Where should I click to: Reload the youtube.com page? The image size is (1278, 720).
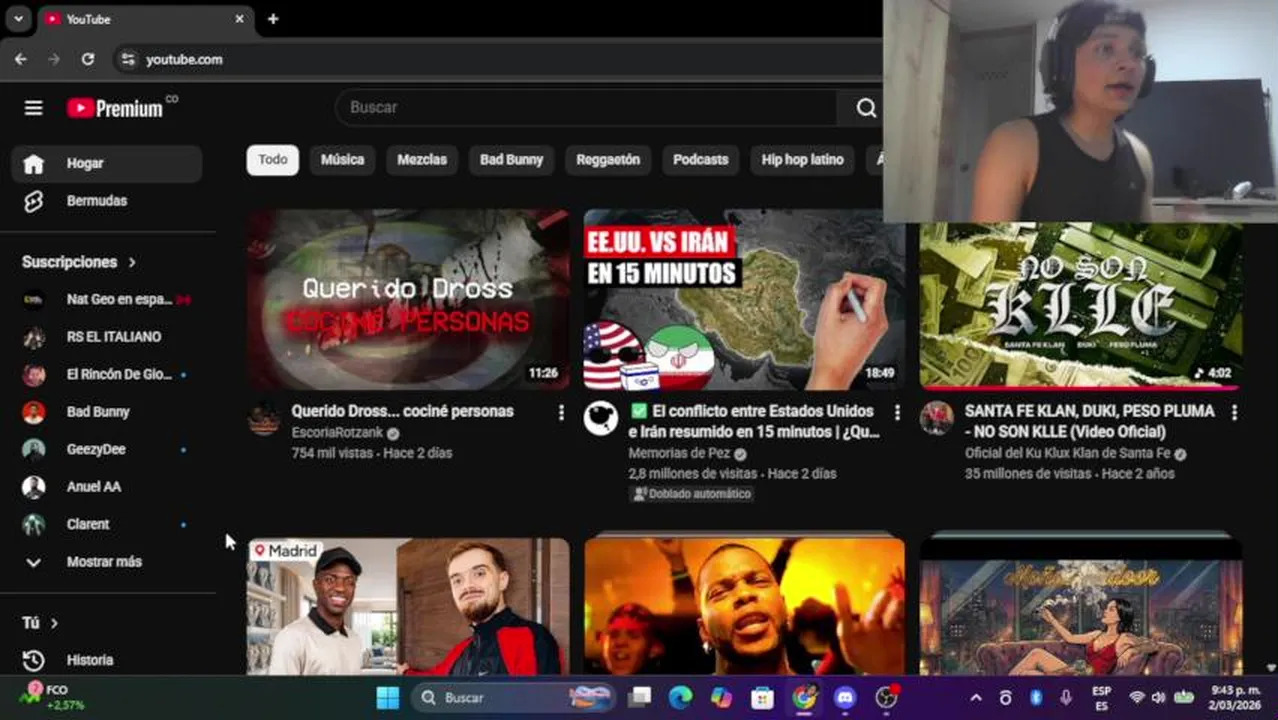(x=88, y=60)
